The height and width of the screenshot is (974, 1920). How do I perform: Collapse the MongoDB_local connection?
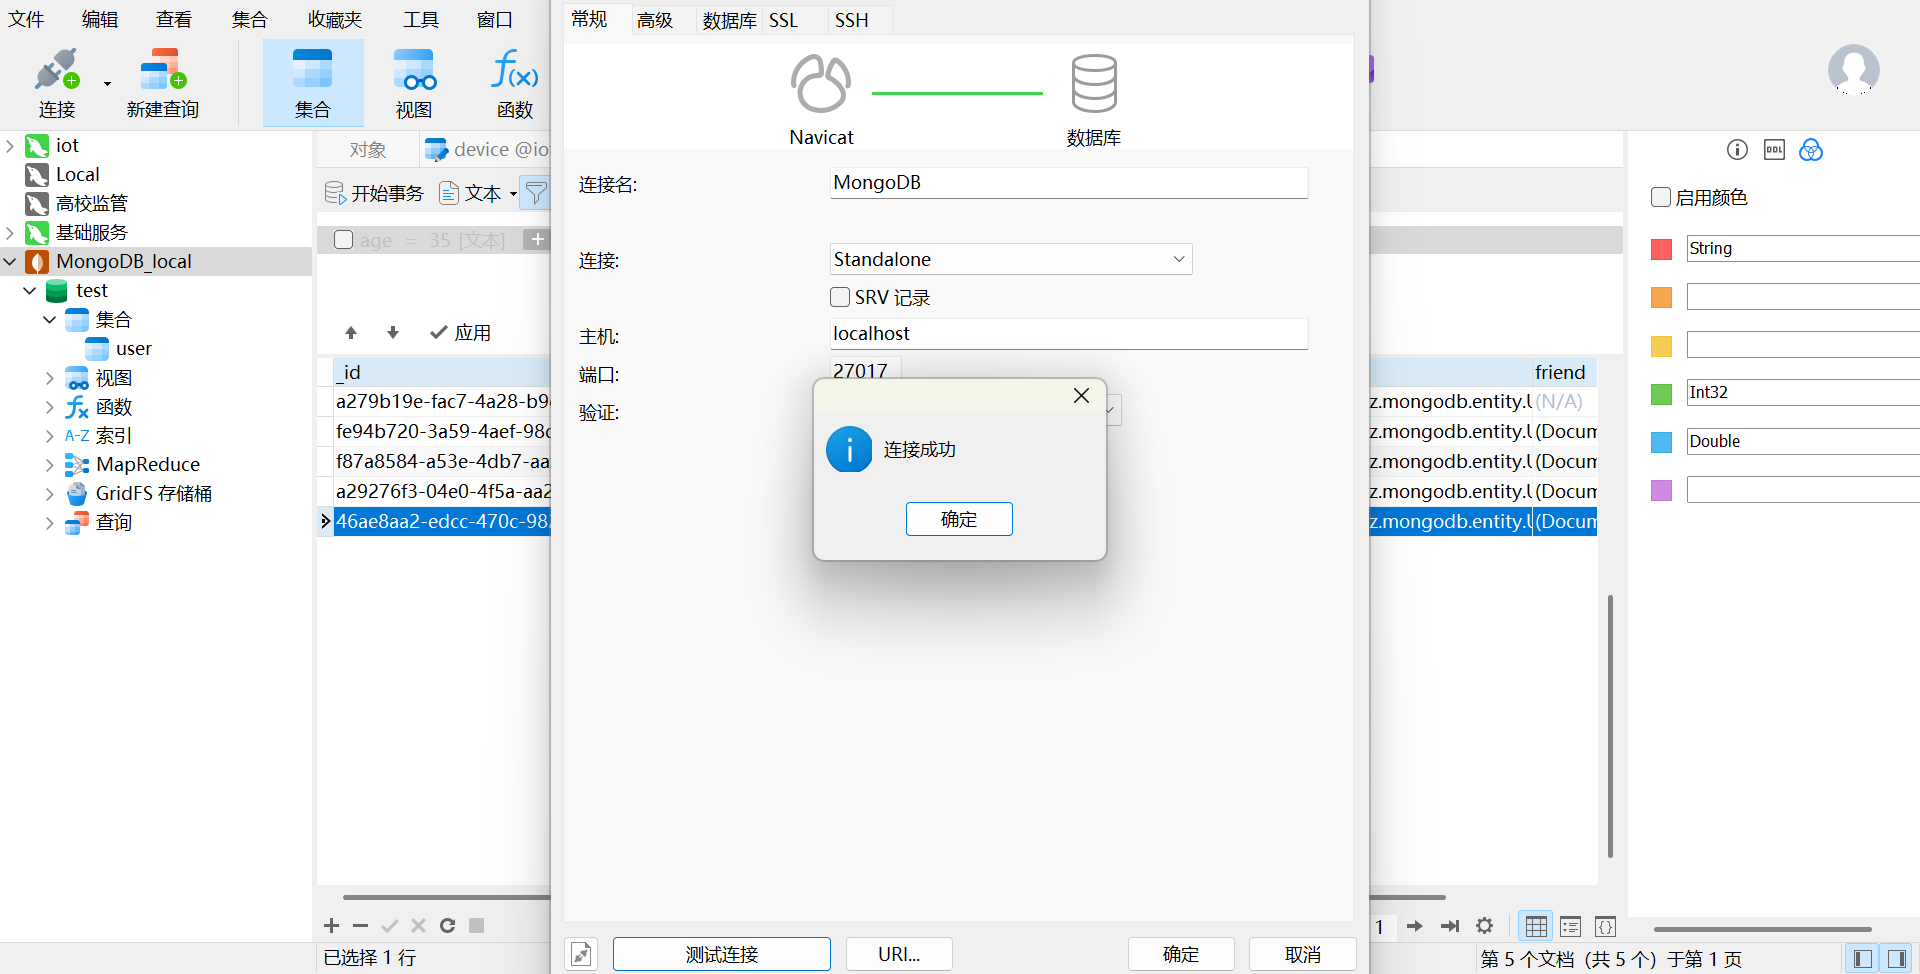[10, 262]
